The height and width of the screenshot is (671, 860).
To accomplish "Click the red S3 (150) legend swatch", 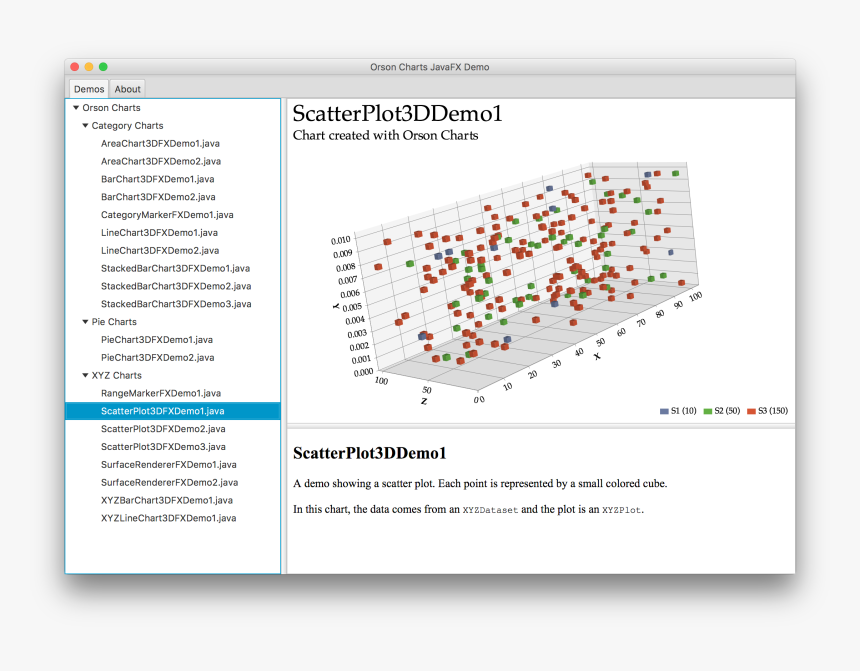I will pos(751,411).
